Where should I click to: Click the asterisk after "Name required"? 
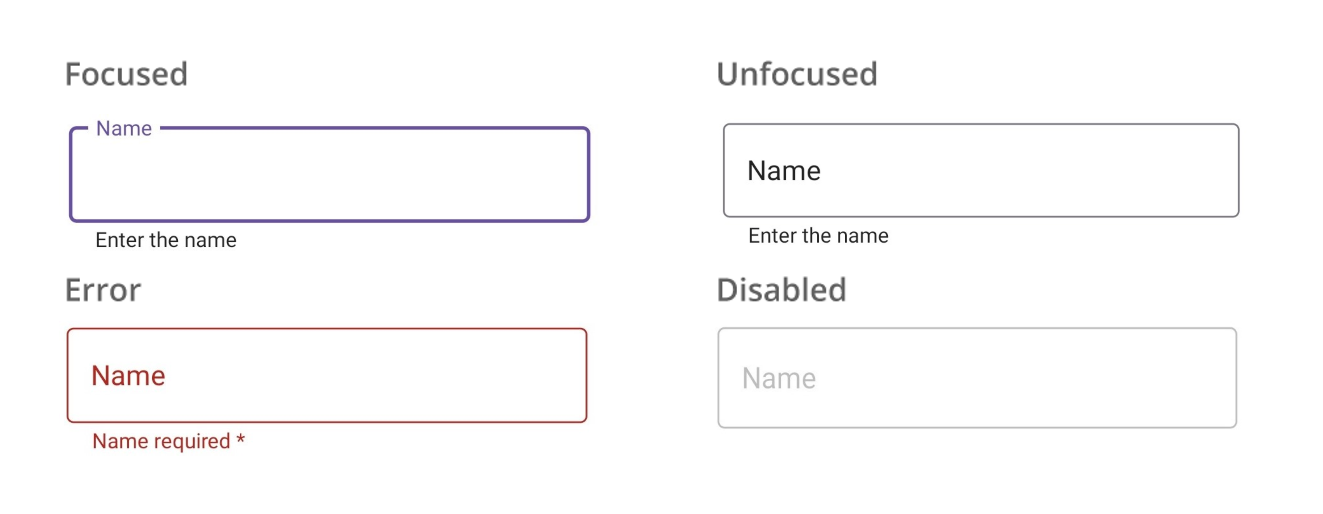pos(241,440)
